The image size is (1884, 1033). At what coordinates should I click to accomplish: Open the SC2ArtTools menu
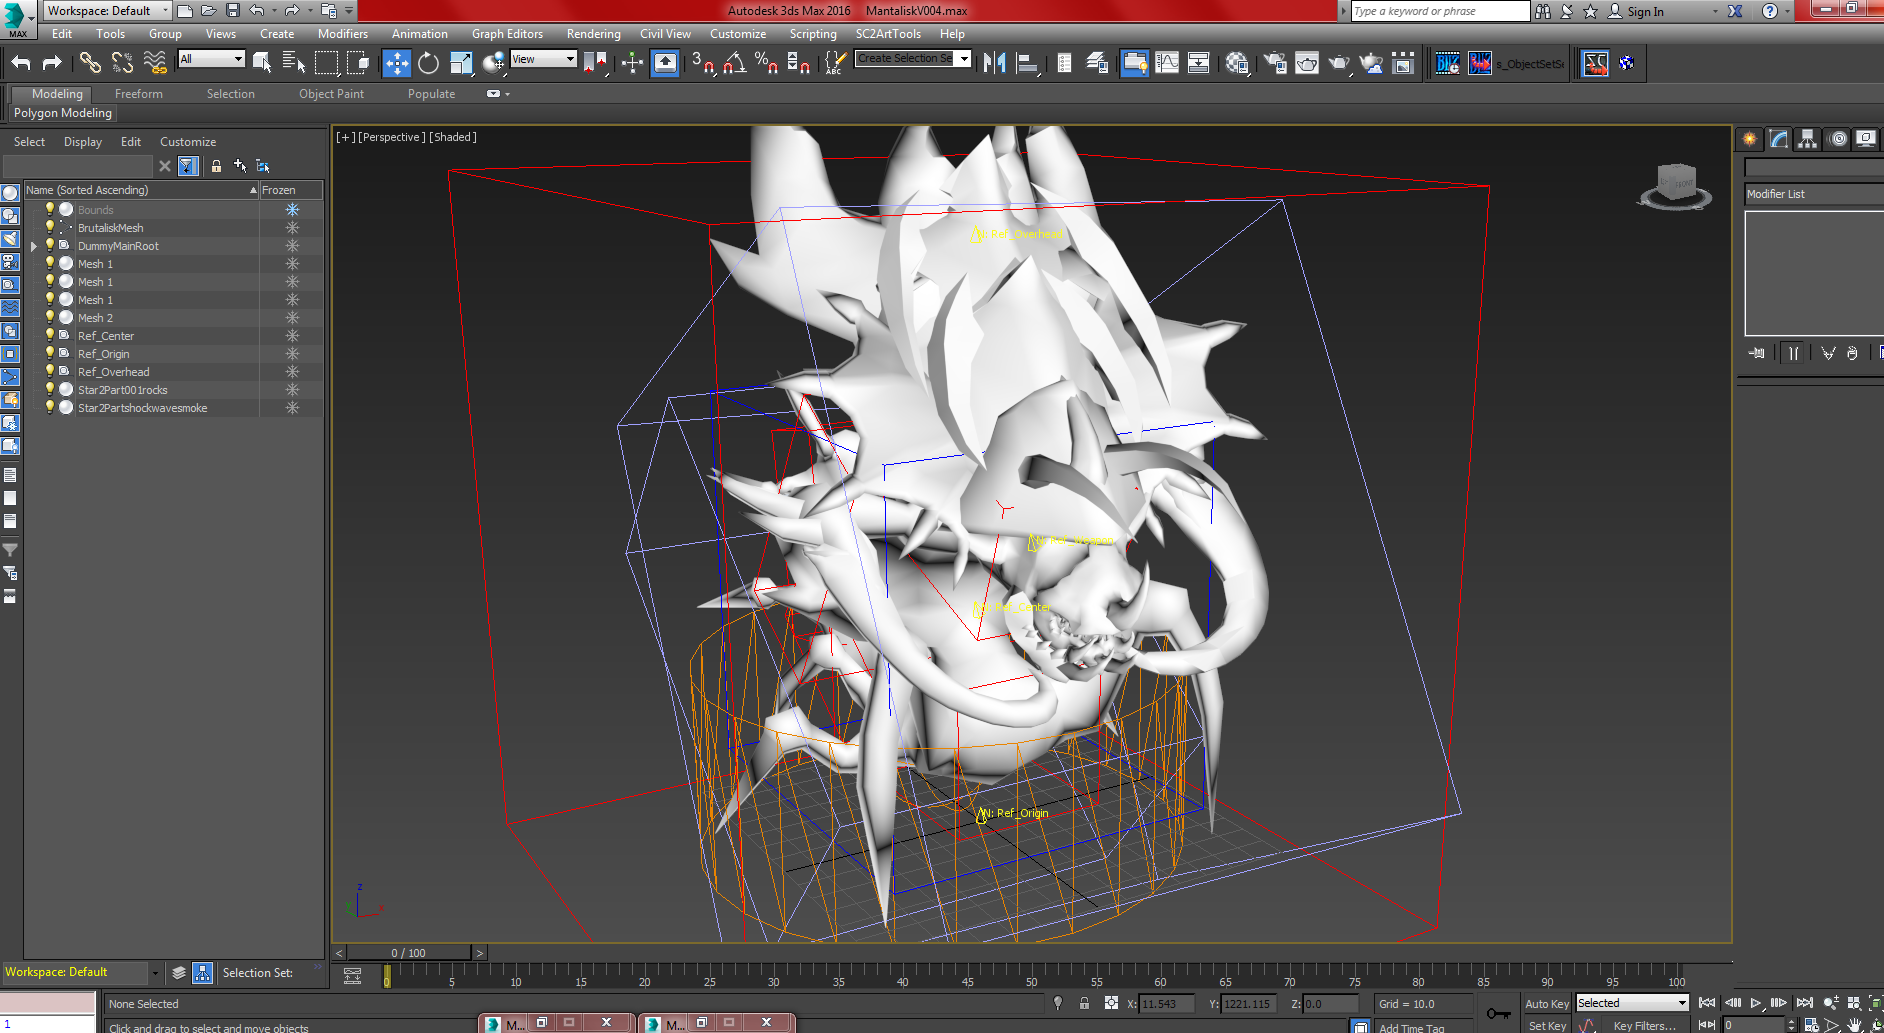point(888,34)
